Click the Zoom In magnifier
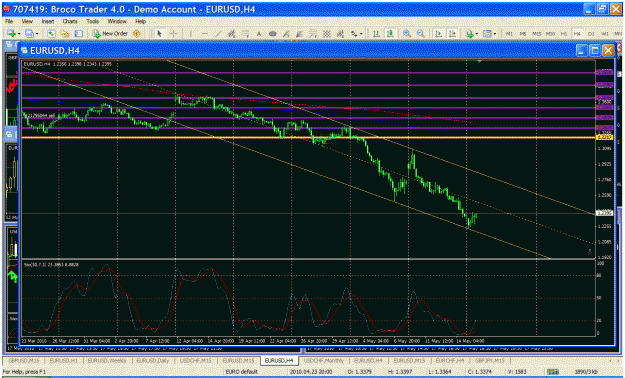Screen dimensions: 625x378 point(407,34)
